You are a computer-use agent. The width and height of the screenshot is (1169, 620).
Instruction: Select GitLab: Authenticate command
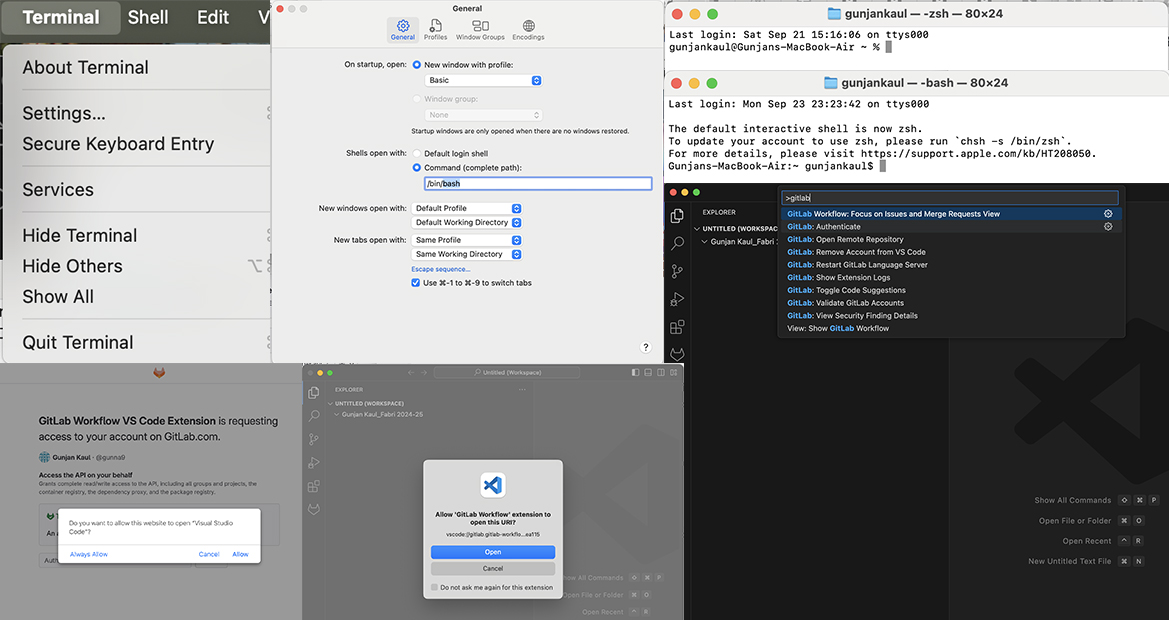pos(951,227)
